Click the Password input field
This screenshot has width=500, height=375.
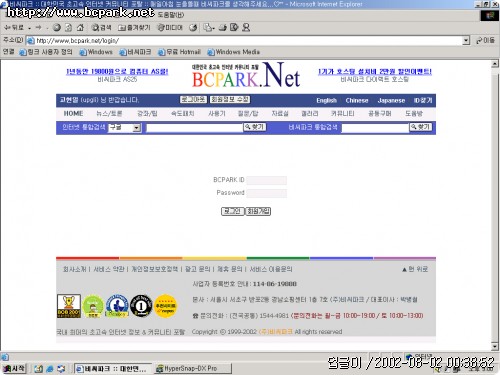tap(266, 193)
